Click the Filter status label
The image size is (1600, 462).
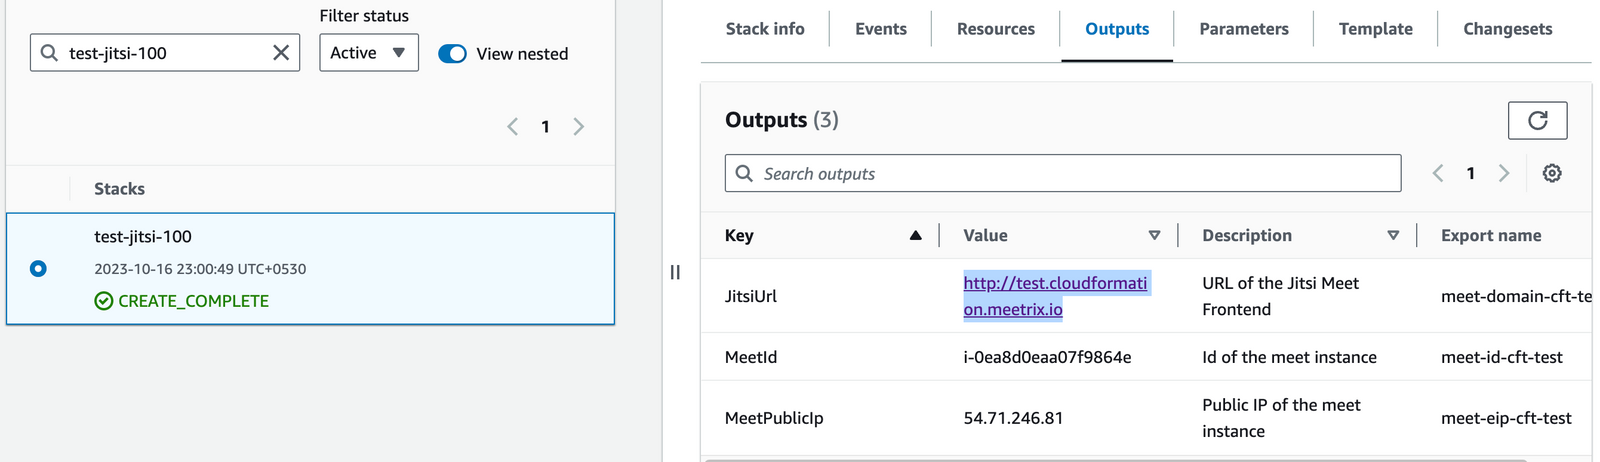click(x=364, y=16)
